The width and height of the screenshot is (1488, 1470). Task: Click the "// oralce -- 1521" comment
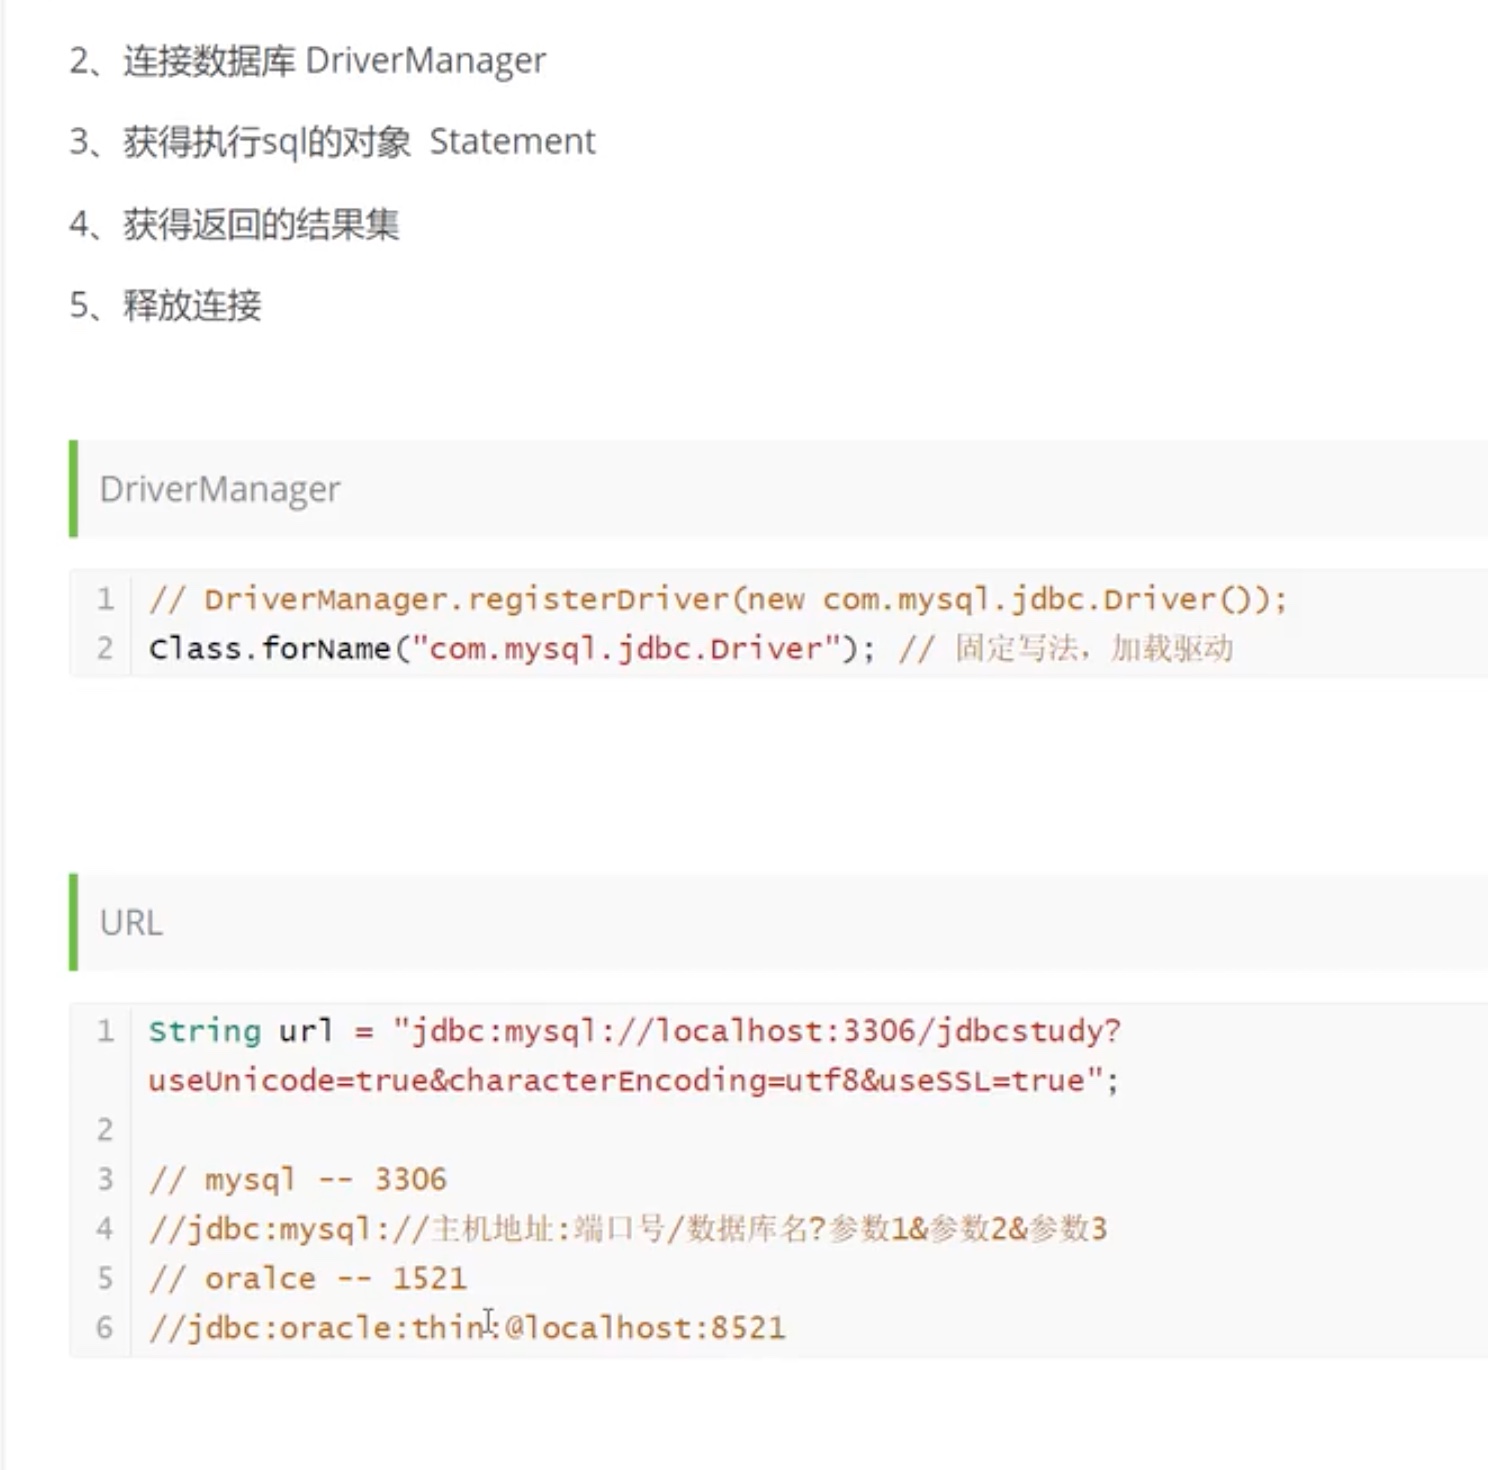[307, 1279]
